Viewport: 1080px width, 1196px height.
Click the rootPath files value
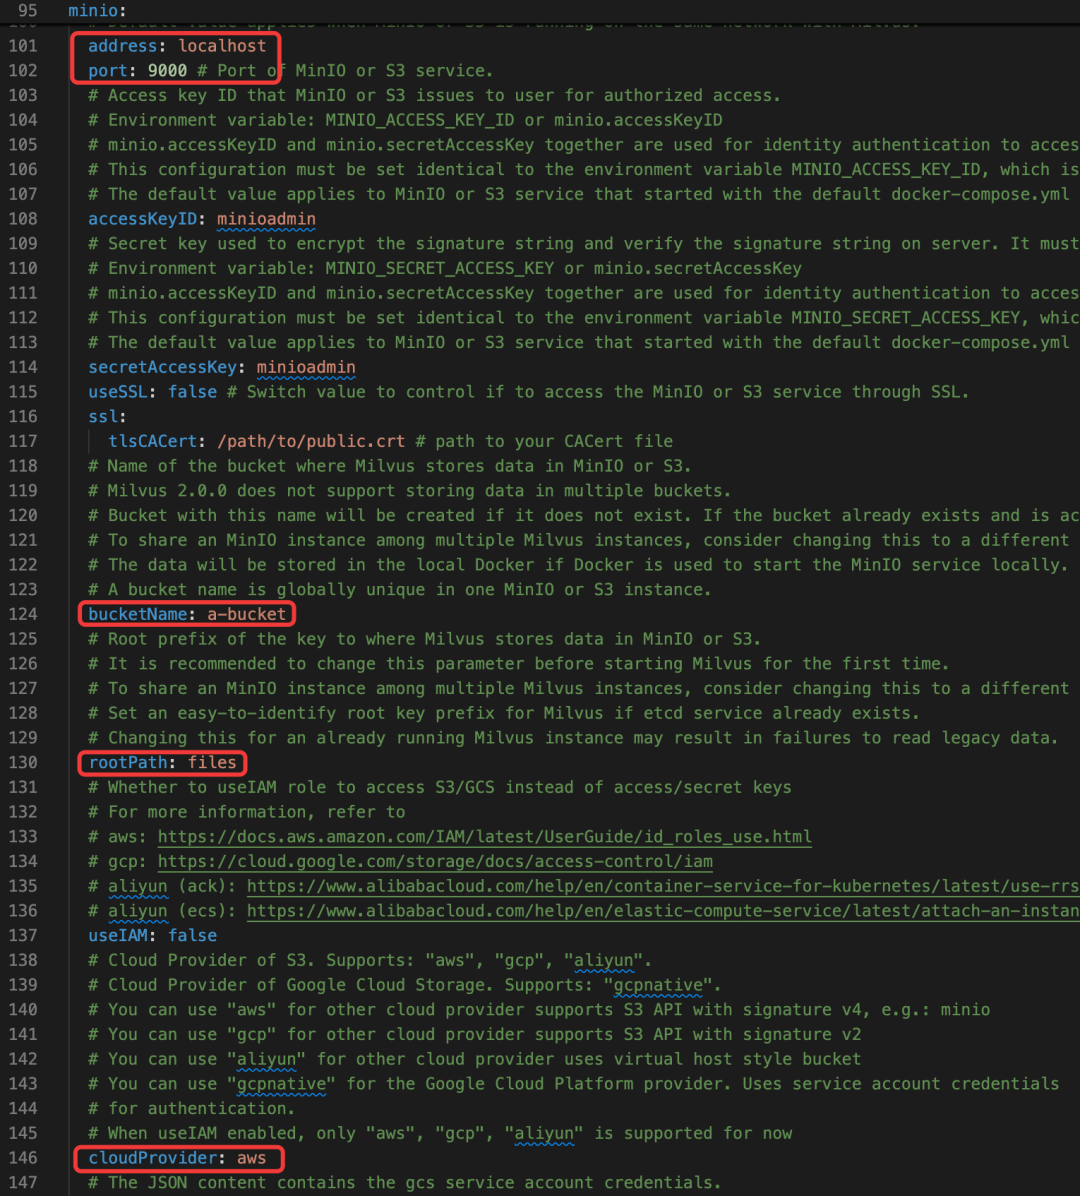tap(212, 763)
